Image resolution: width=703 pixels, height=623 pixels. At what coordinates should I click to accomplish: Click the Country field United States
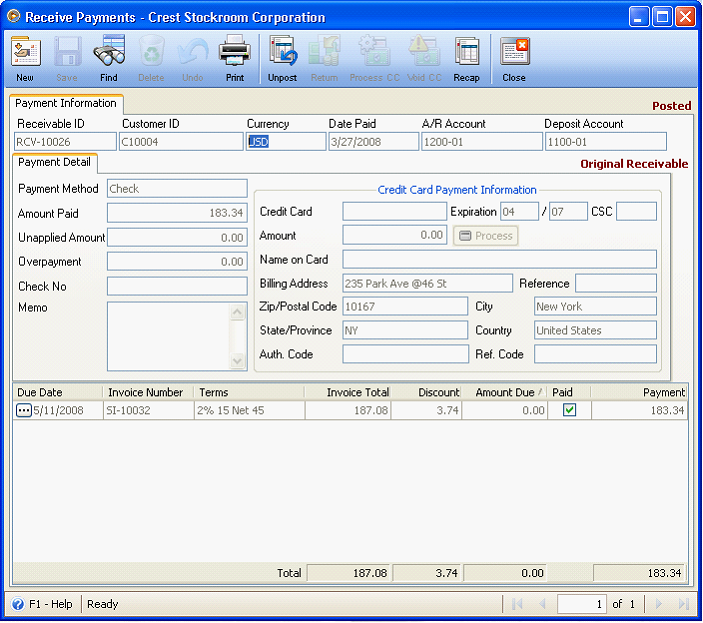pyautogui.click(x=595, y=330)
